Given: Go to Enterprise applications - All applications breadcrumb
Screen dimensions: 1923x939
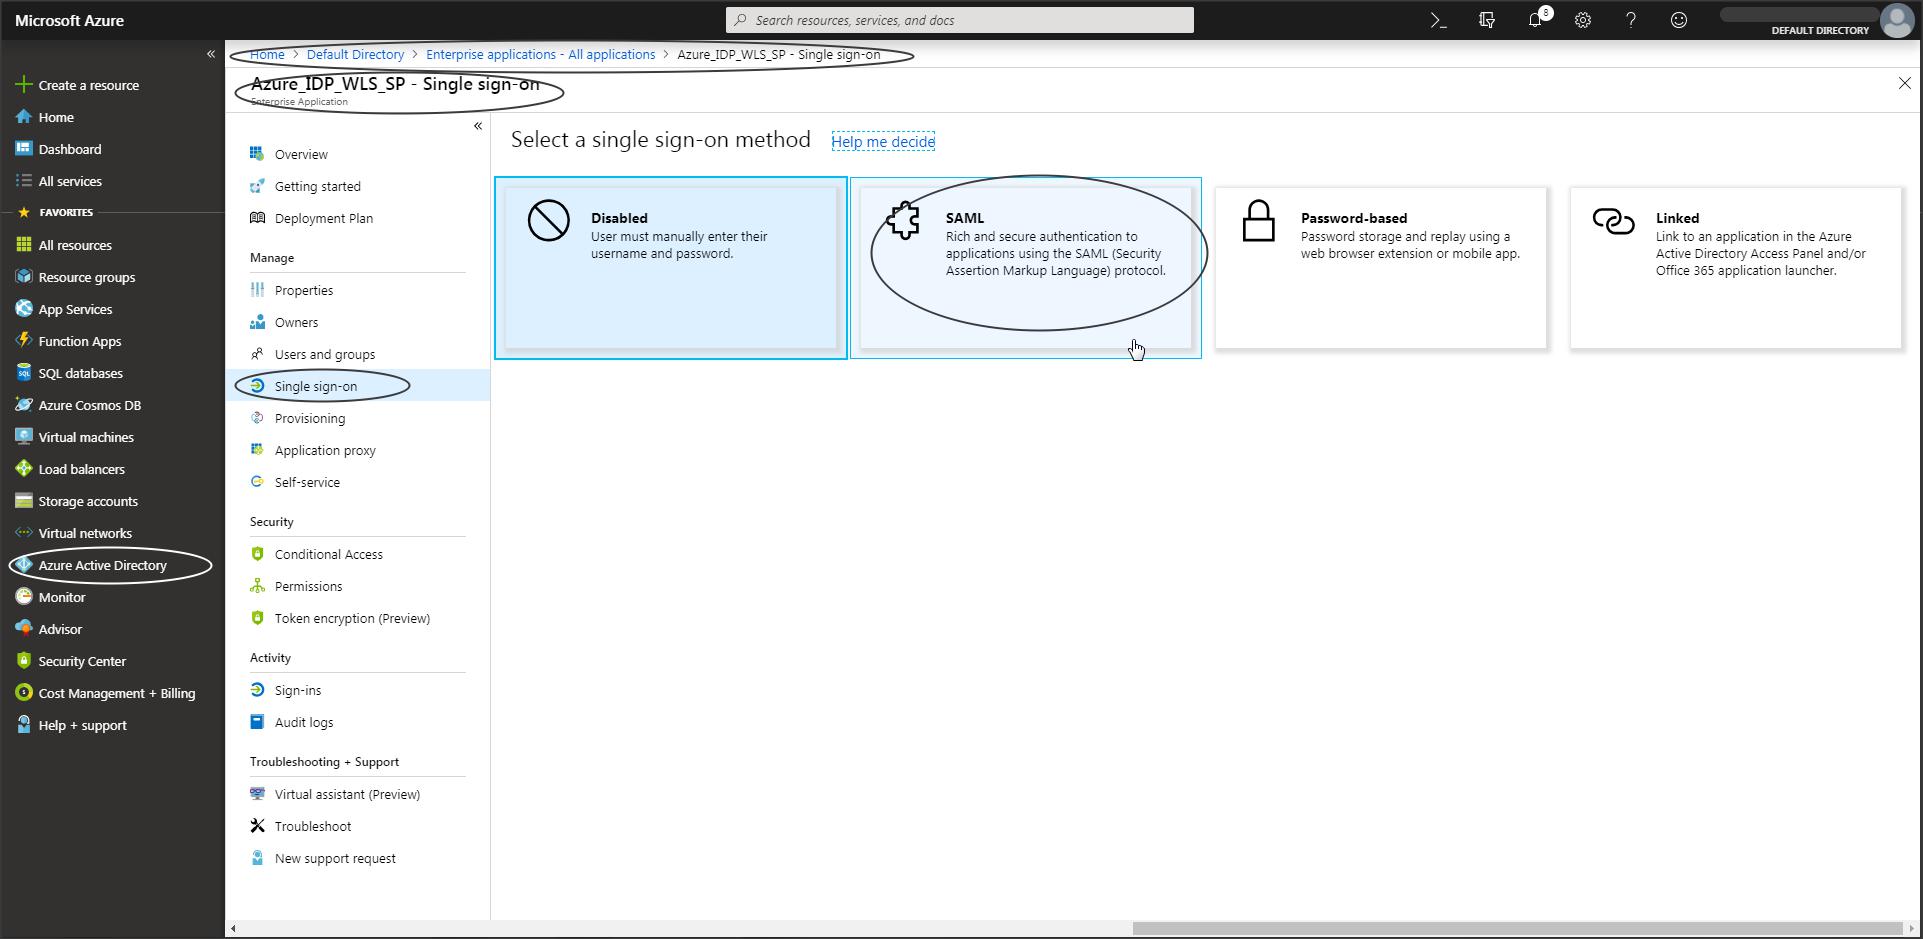Looking at the screenshot, I should click(541, 55).
